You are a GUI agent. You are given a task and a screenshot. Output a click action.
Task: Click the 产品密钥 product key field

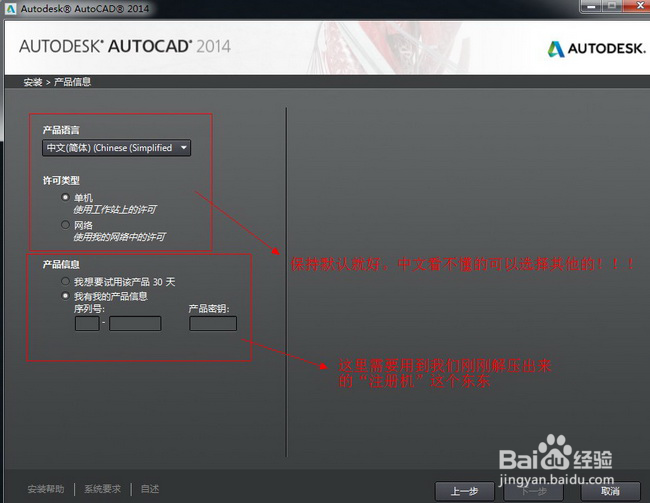pos(213,323)
